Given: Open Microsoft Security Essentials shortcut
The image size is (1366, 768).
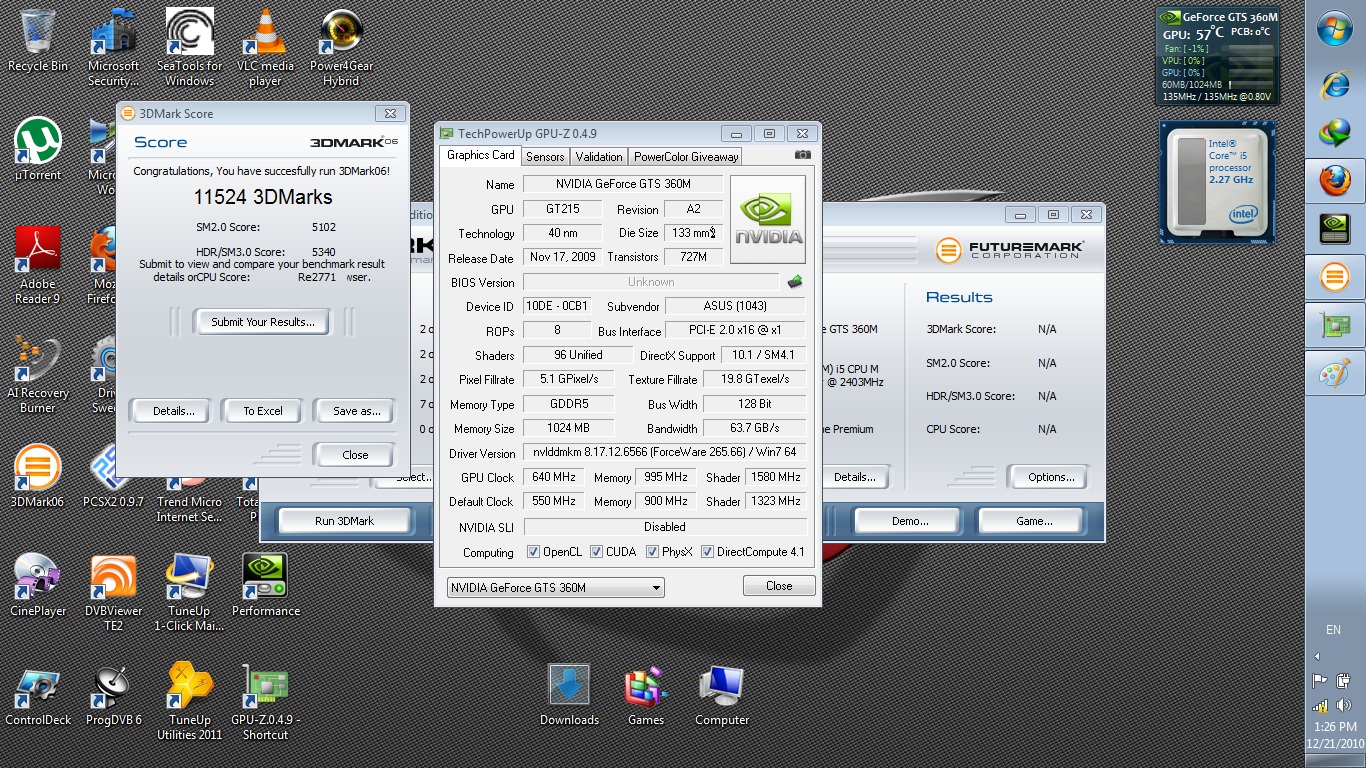Looking at the screenshot, I should pos(113,47).
